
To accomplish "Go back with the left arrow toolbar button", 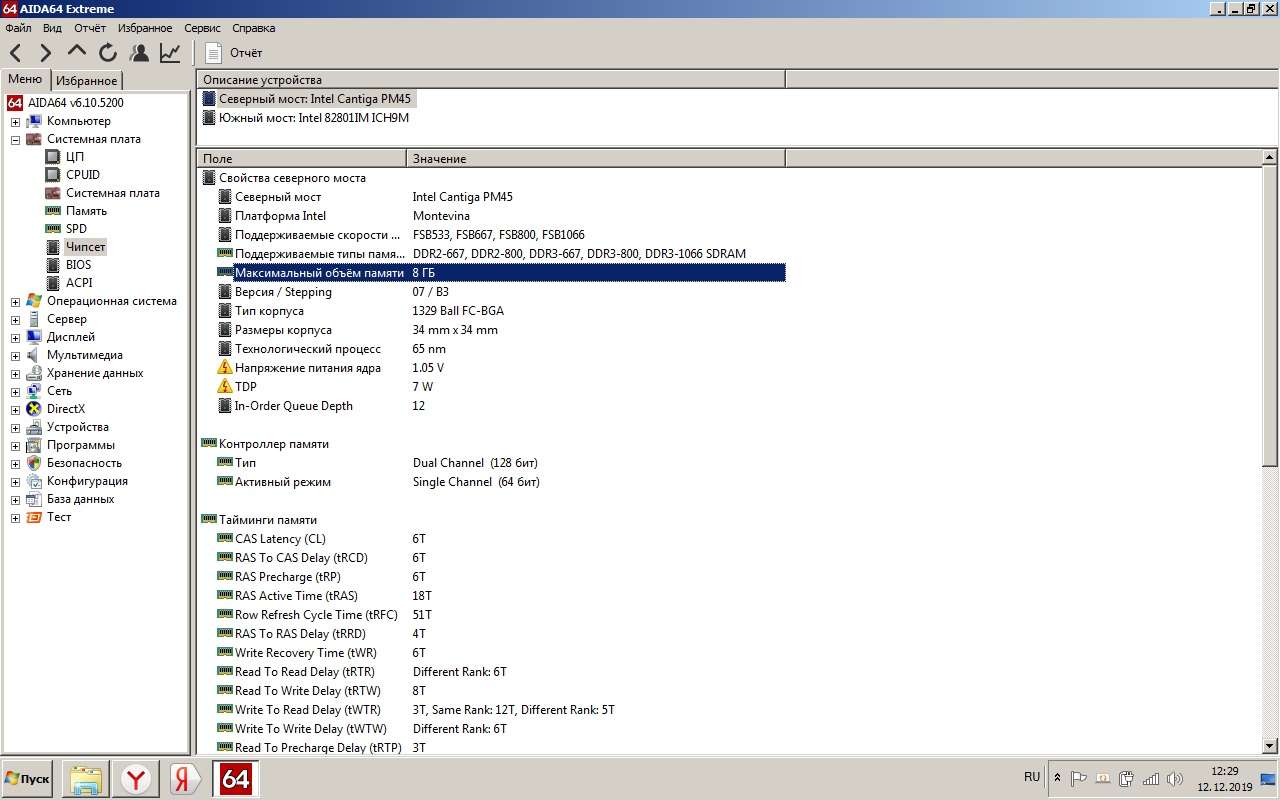I will pyautogui.click(x=15, y=53).
